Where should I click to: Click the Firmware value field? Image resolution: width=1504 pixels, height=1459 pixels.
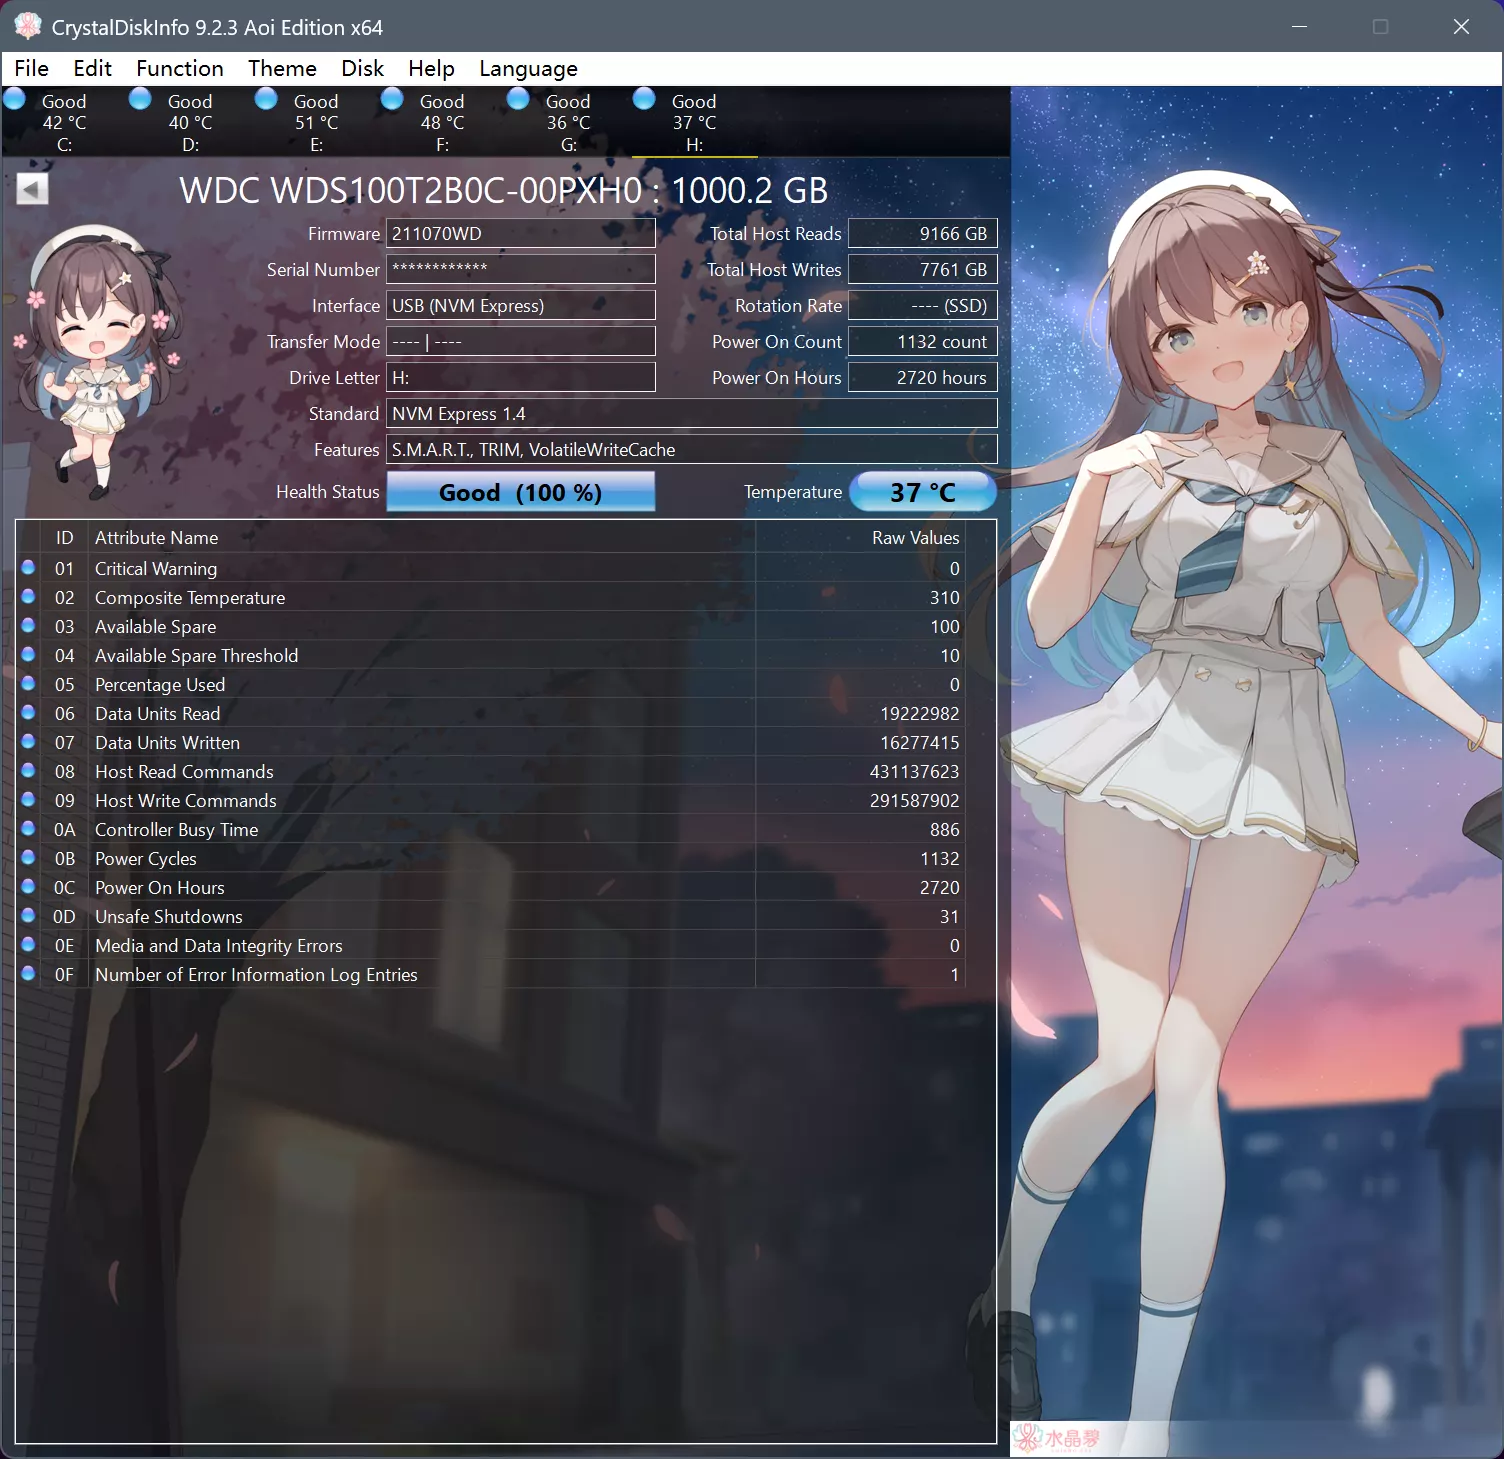tap(520, 234)
